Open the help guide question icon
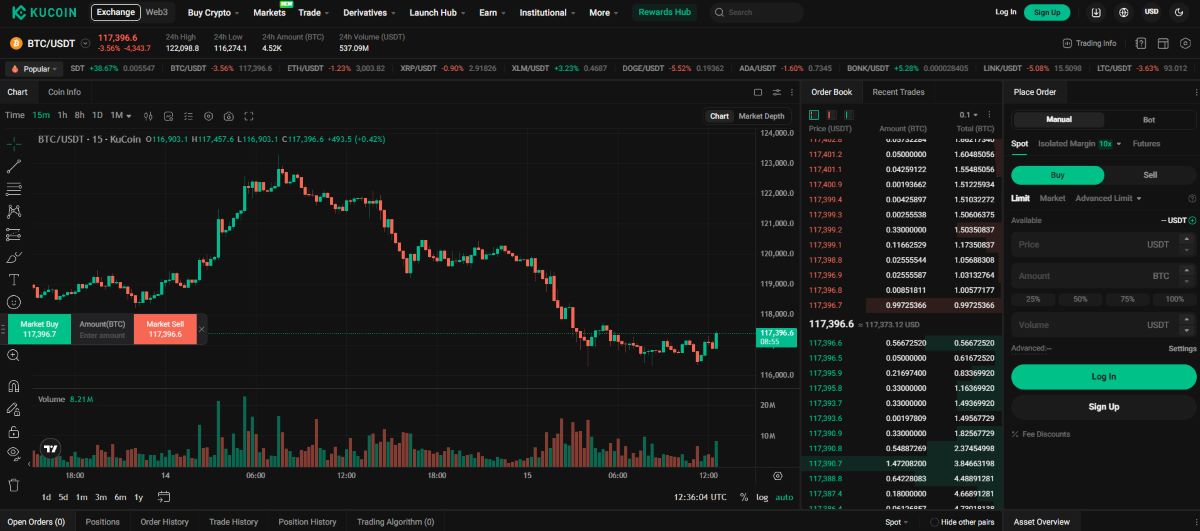This screenshot has width=1200, height=531. click(1140, 43)
